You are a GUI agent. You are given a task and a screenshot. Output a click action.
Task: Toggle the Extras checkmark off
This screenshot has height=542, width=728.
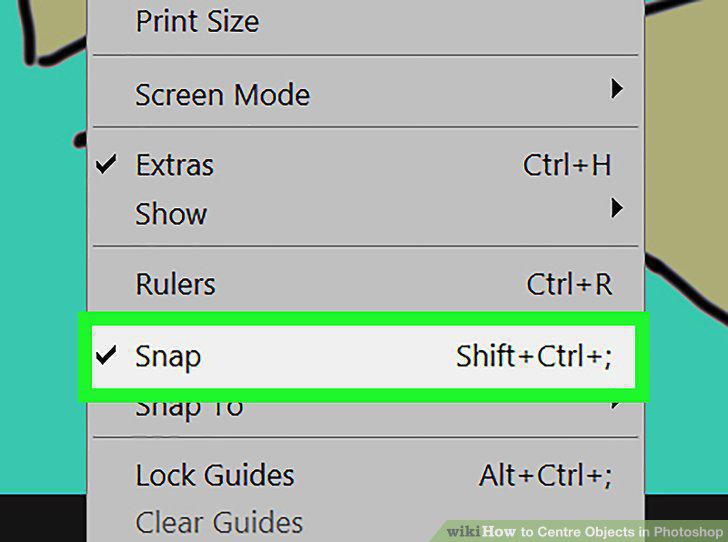[106, 164]
